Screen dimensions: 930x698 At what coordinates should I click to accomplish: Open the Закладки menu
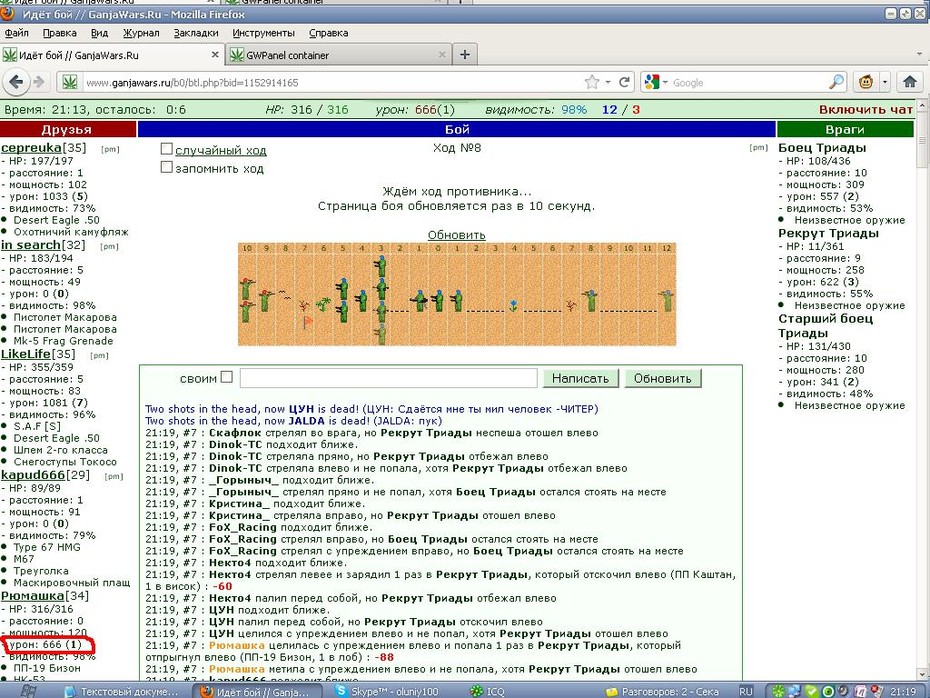(x=196, y=33)
